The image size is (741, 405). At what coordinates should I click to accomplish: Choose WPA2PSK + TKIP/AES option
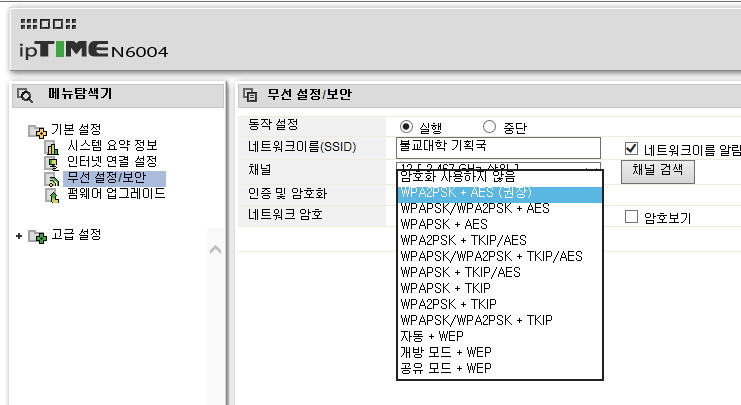point(500,241)
